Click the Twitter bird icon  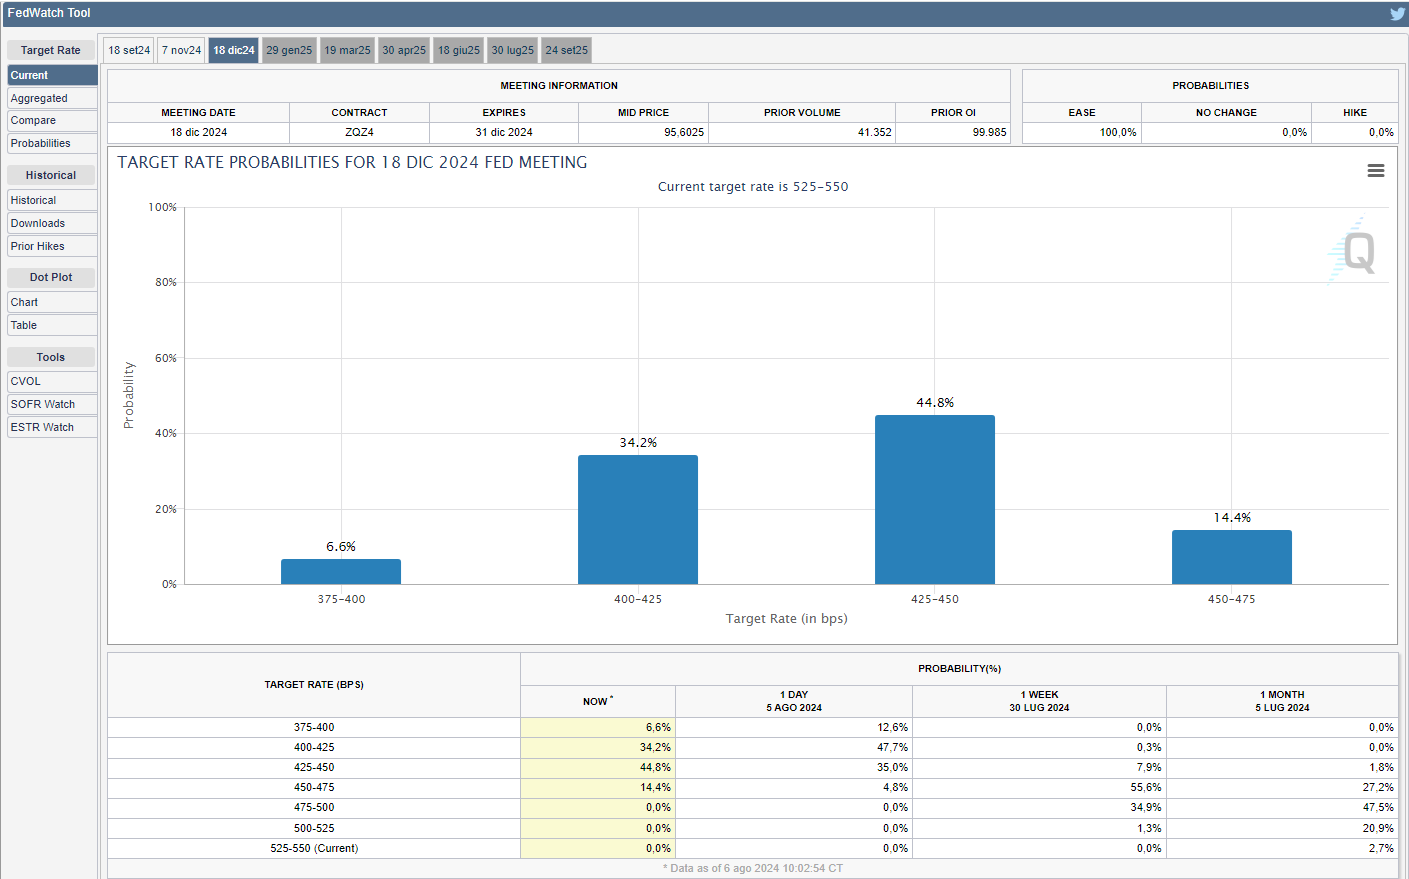(1397, 13)
